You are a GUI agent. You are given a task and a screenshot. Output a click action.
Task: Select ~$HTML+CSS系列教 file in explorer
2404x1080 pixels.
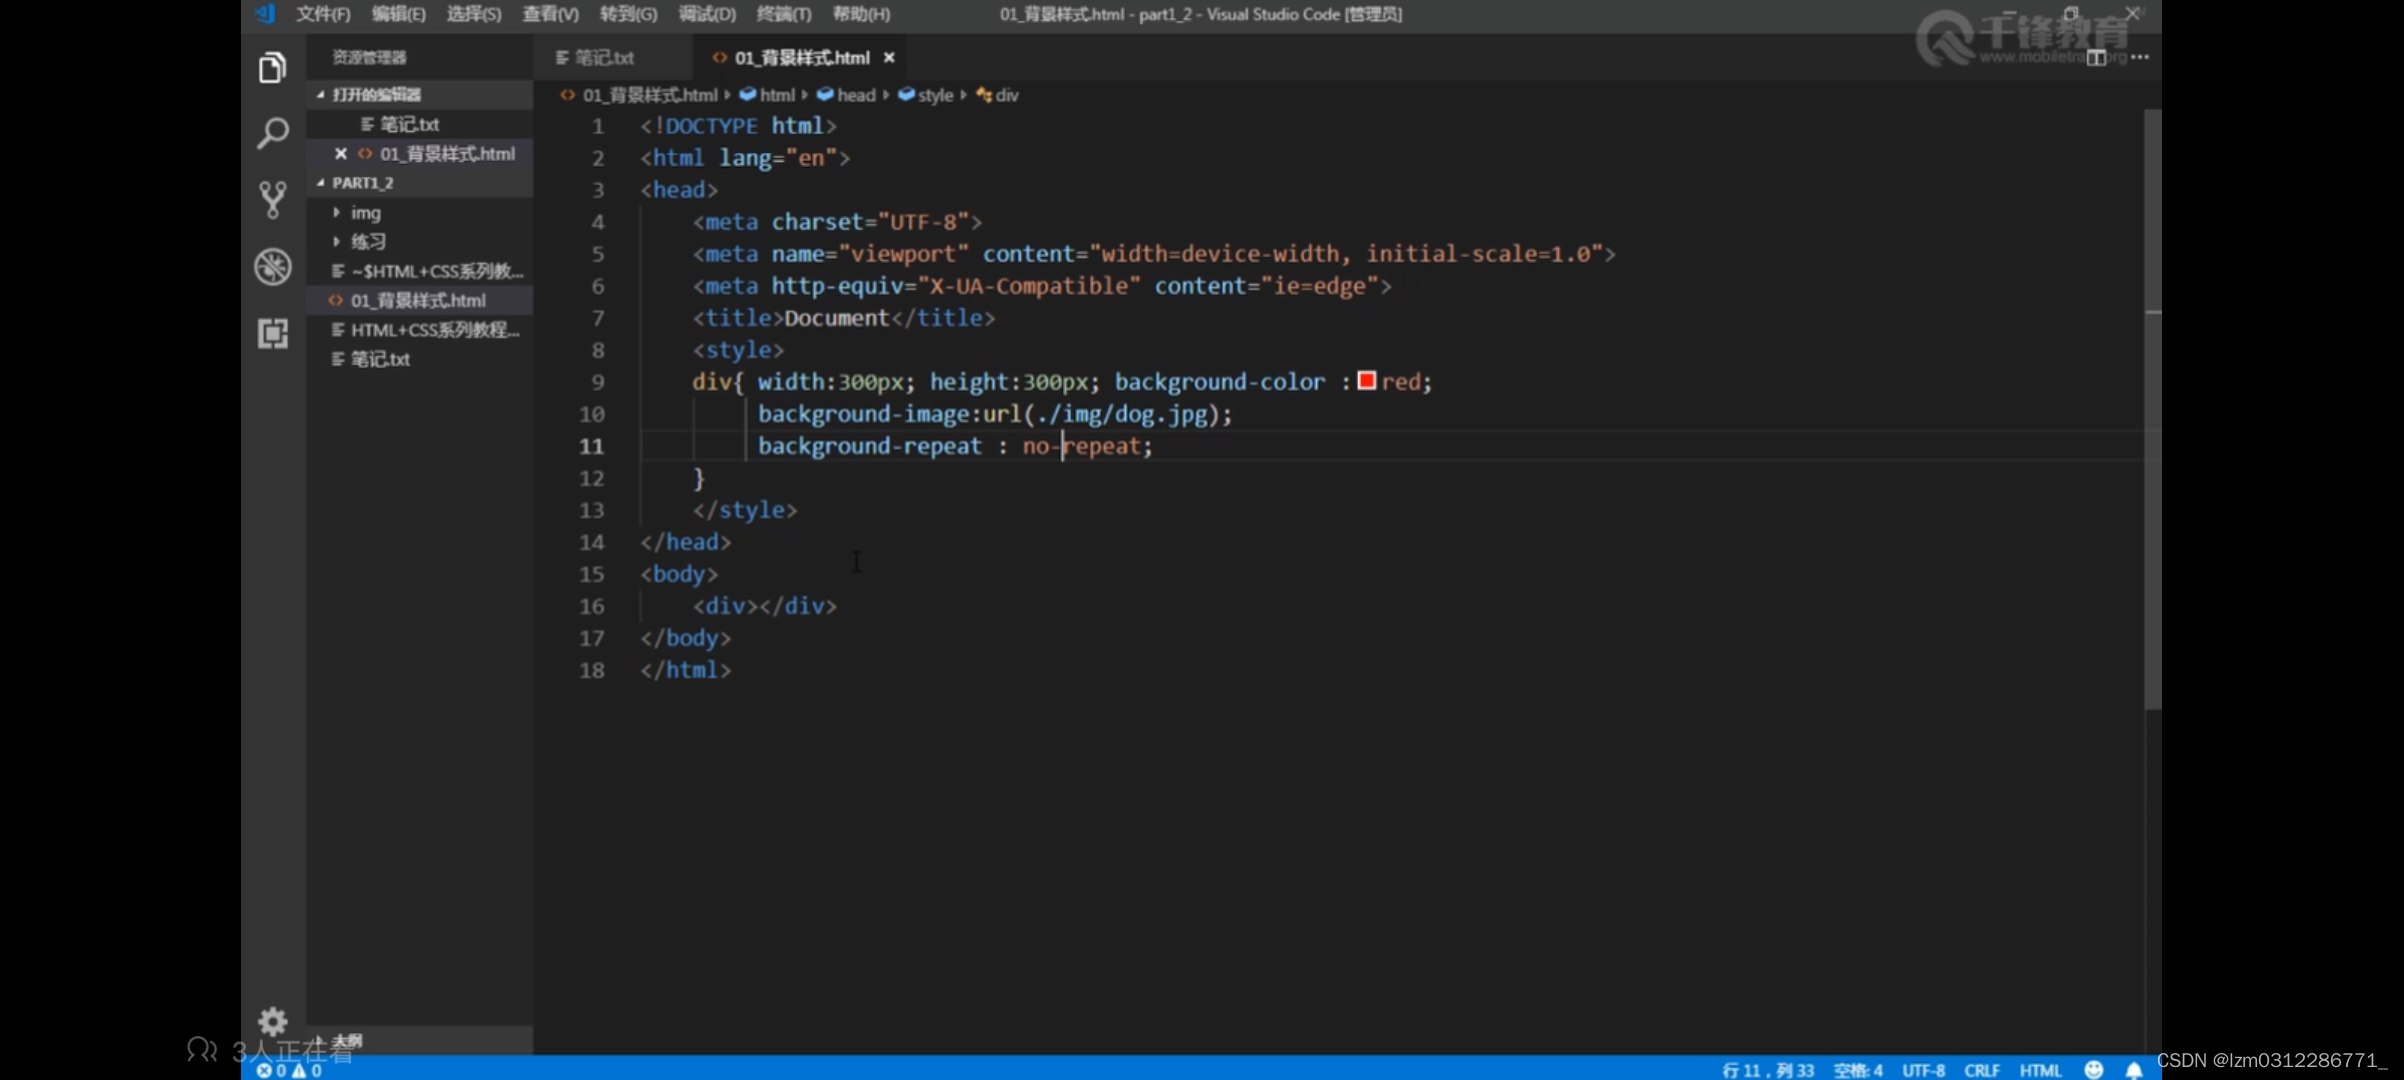coord(420,271)
